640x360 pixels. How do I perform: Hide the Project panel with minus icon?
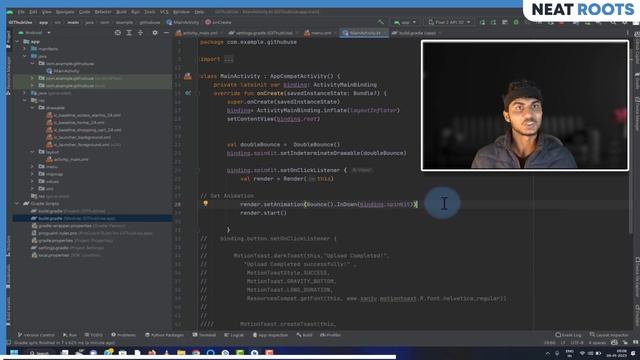point(166,33)
